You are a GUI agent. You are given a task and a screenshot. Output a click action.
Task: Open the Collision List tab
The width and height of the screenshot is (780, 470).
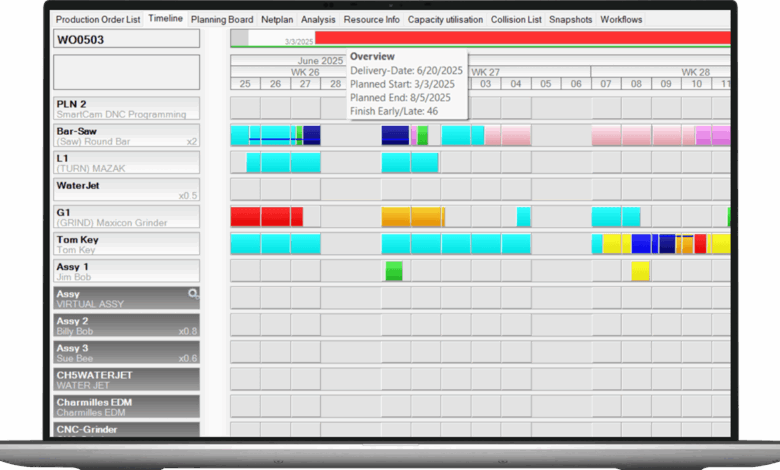coord(517,19)
